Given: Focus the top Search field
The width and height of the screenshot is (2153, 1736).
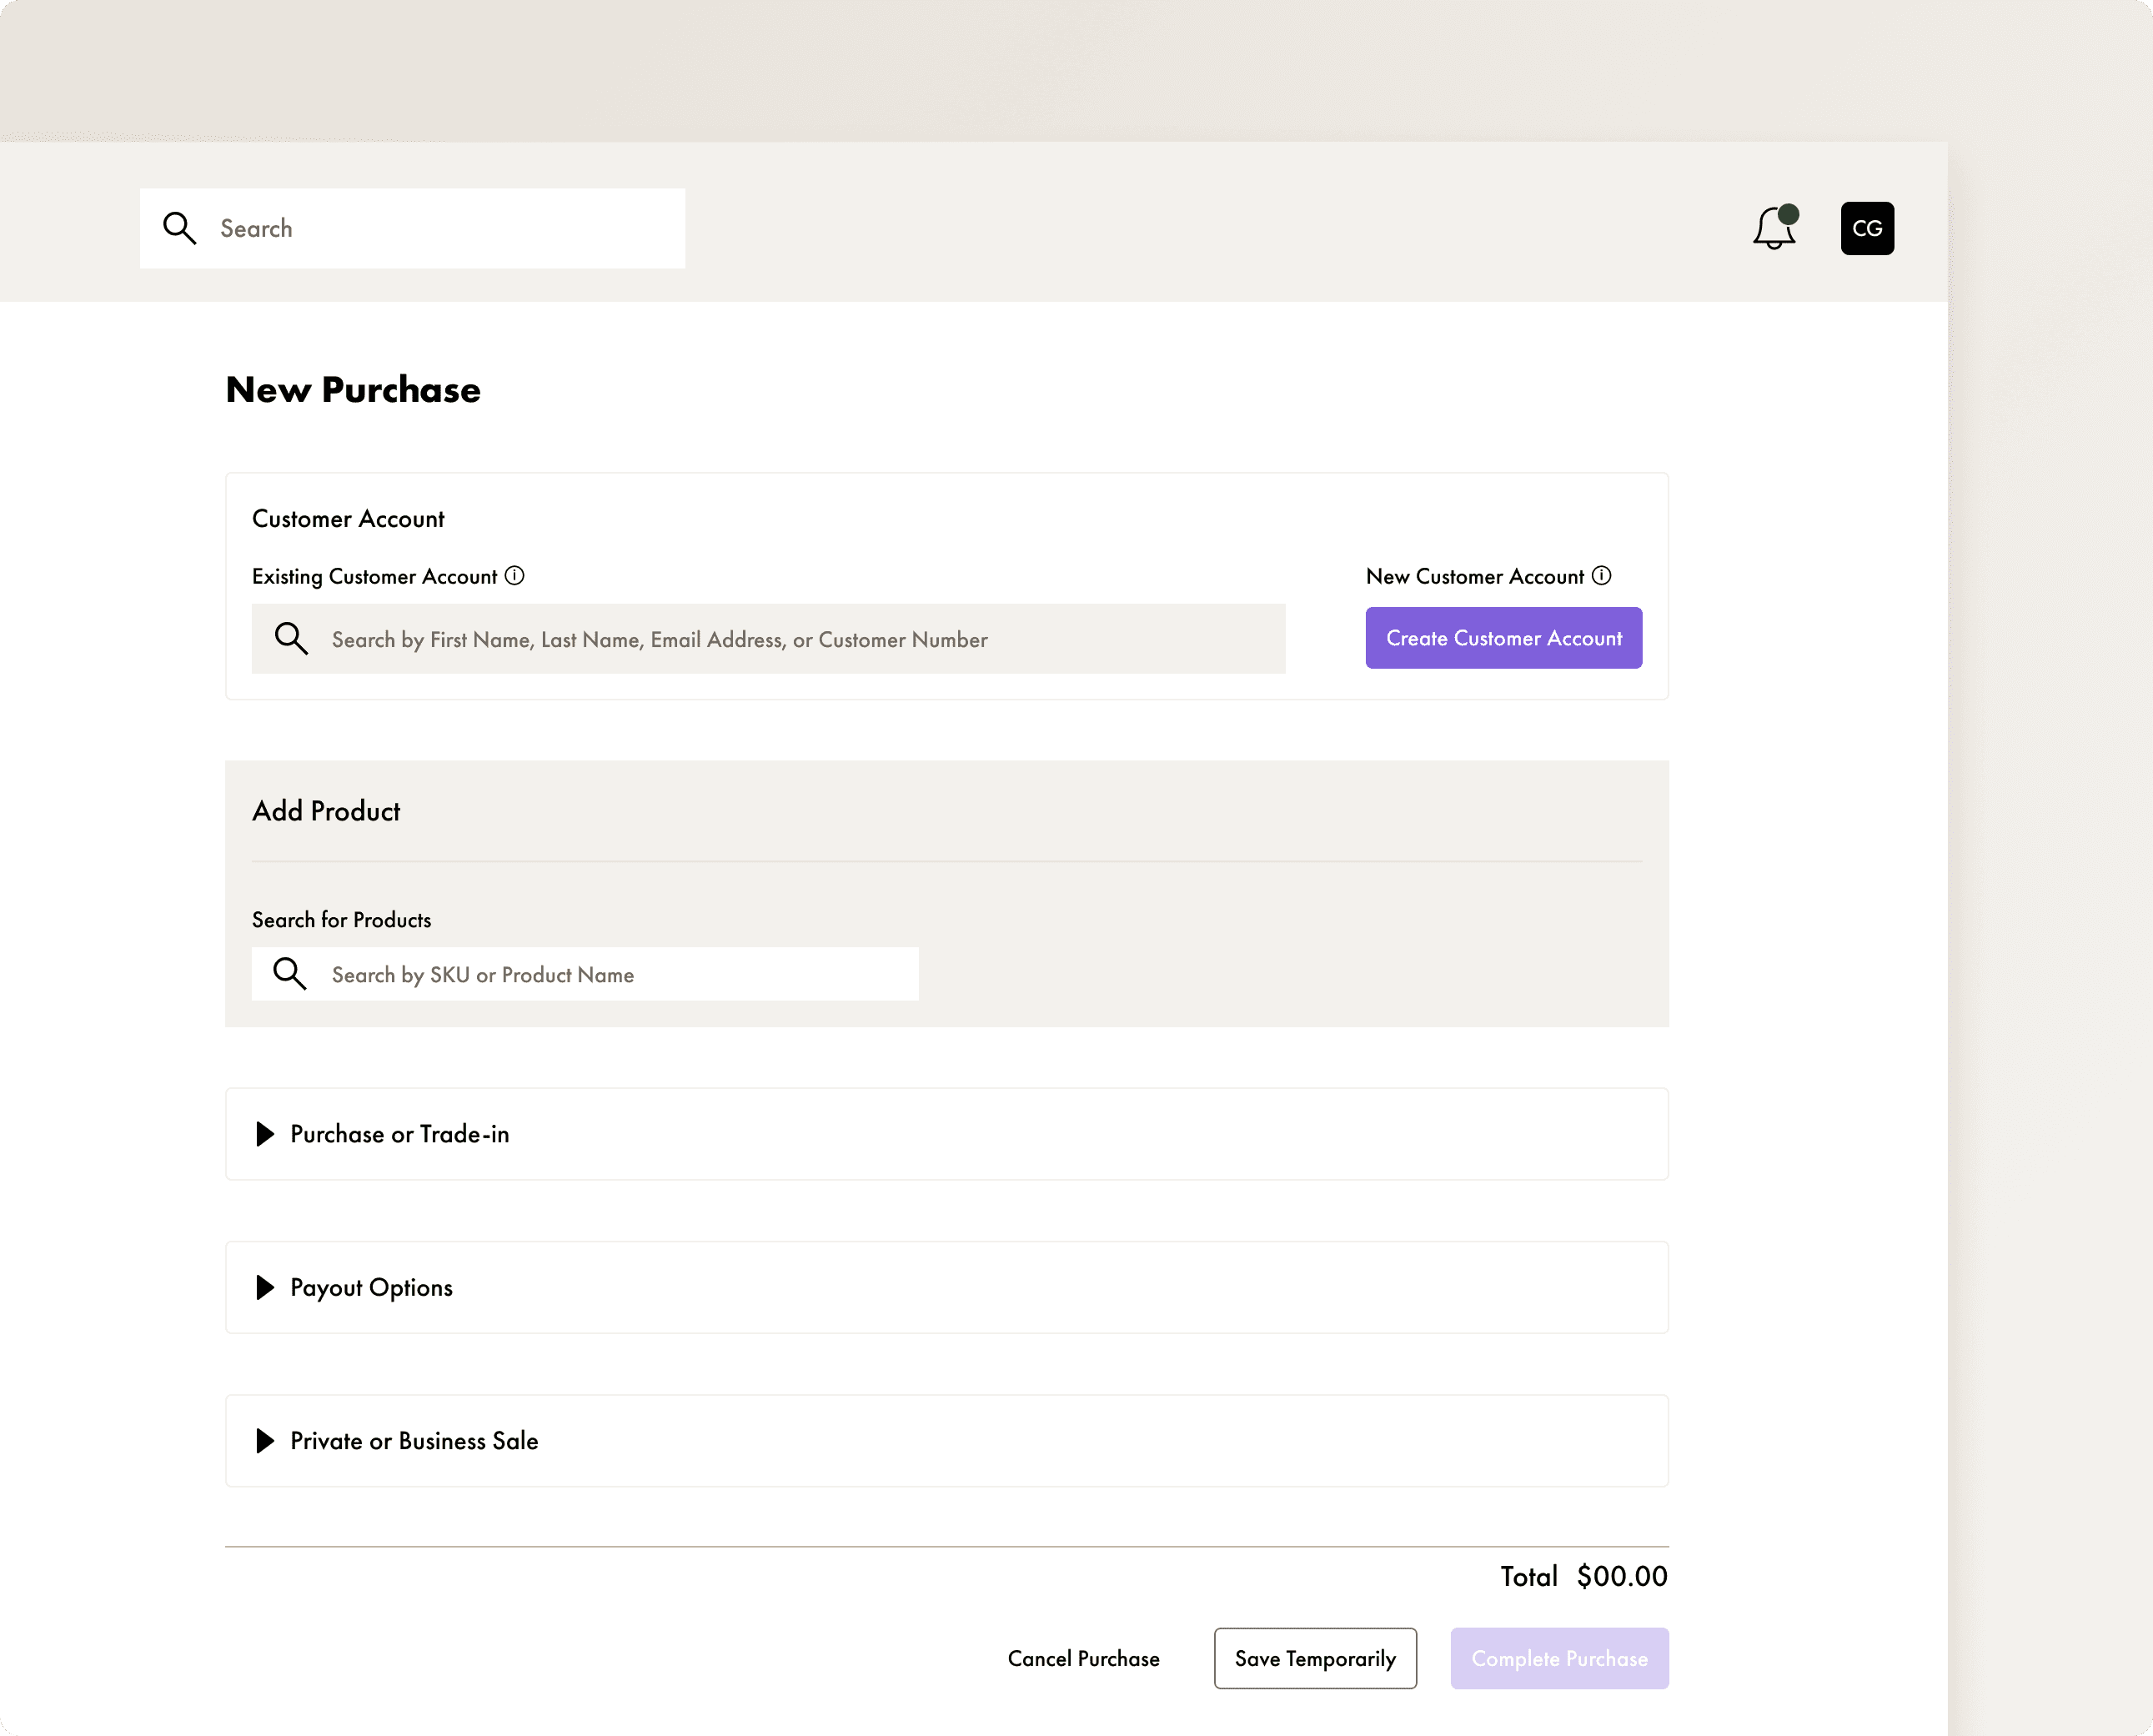Looking at the screenshot, I should pos(440,229).
